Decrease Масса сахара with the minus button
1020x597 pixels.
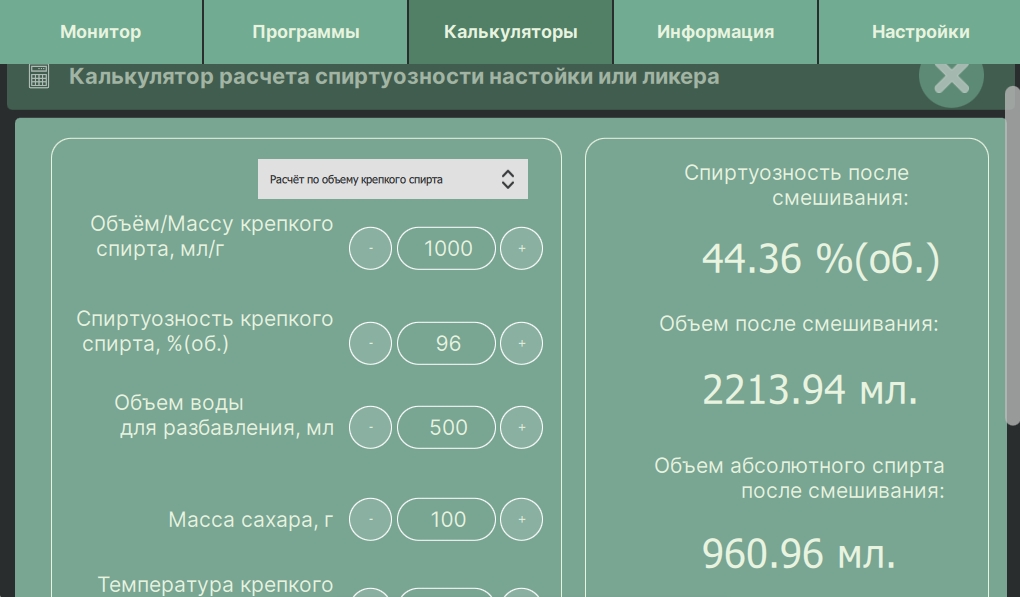tap(370, 519)
